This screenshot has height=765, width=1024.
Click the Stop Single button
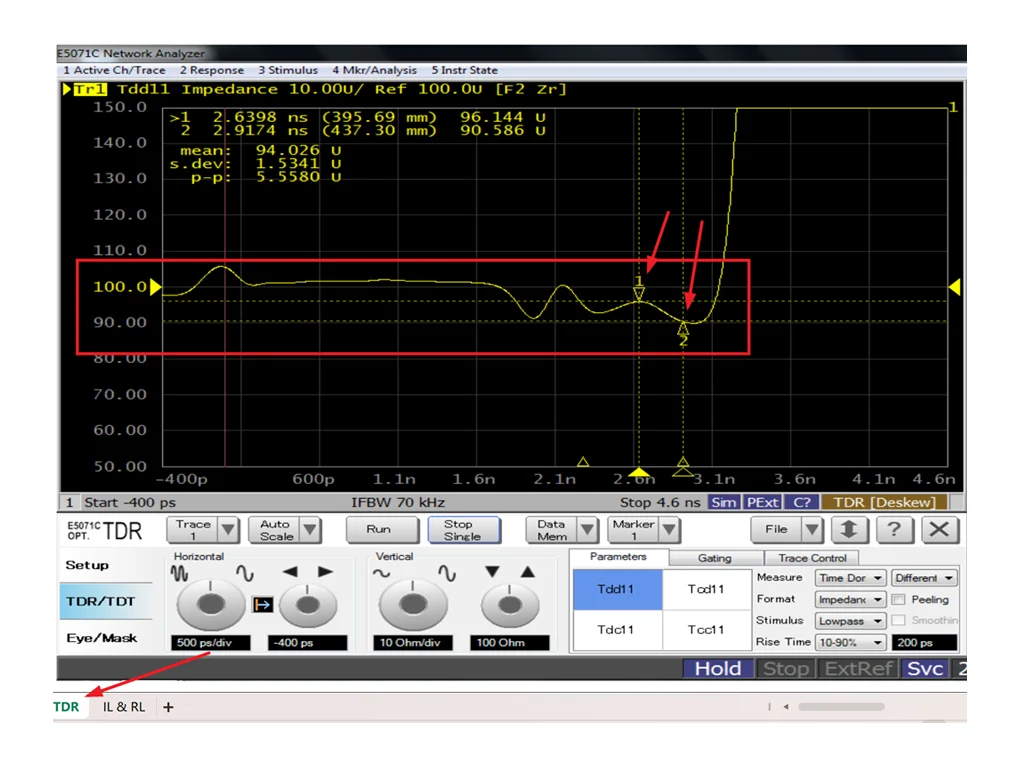463,529
